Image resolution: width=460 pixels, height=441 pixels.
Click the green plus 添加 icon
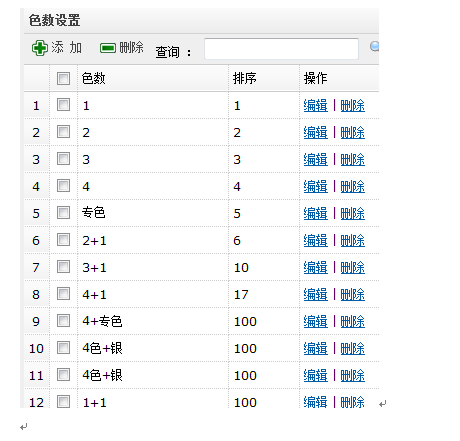click(x=40, y=48)
